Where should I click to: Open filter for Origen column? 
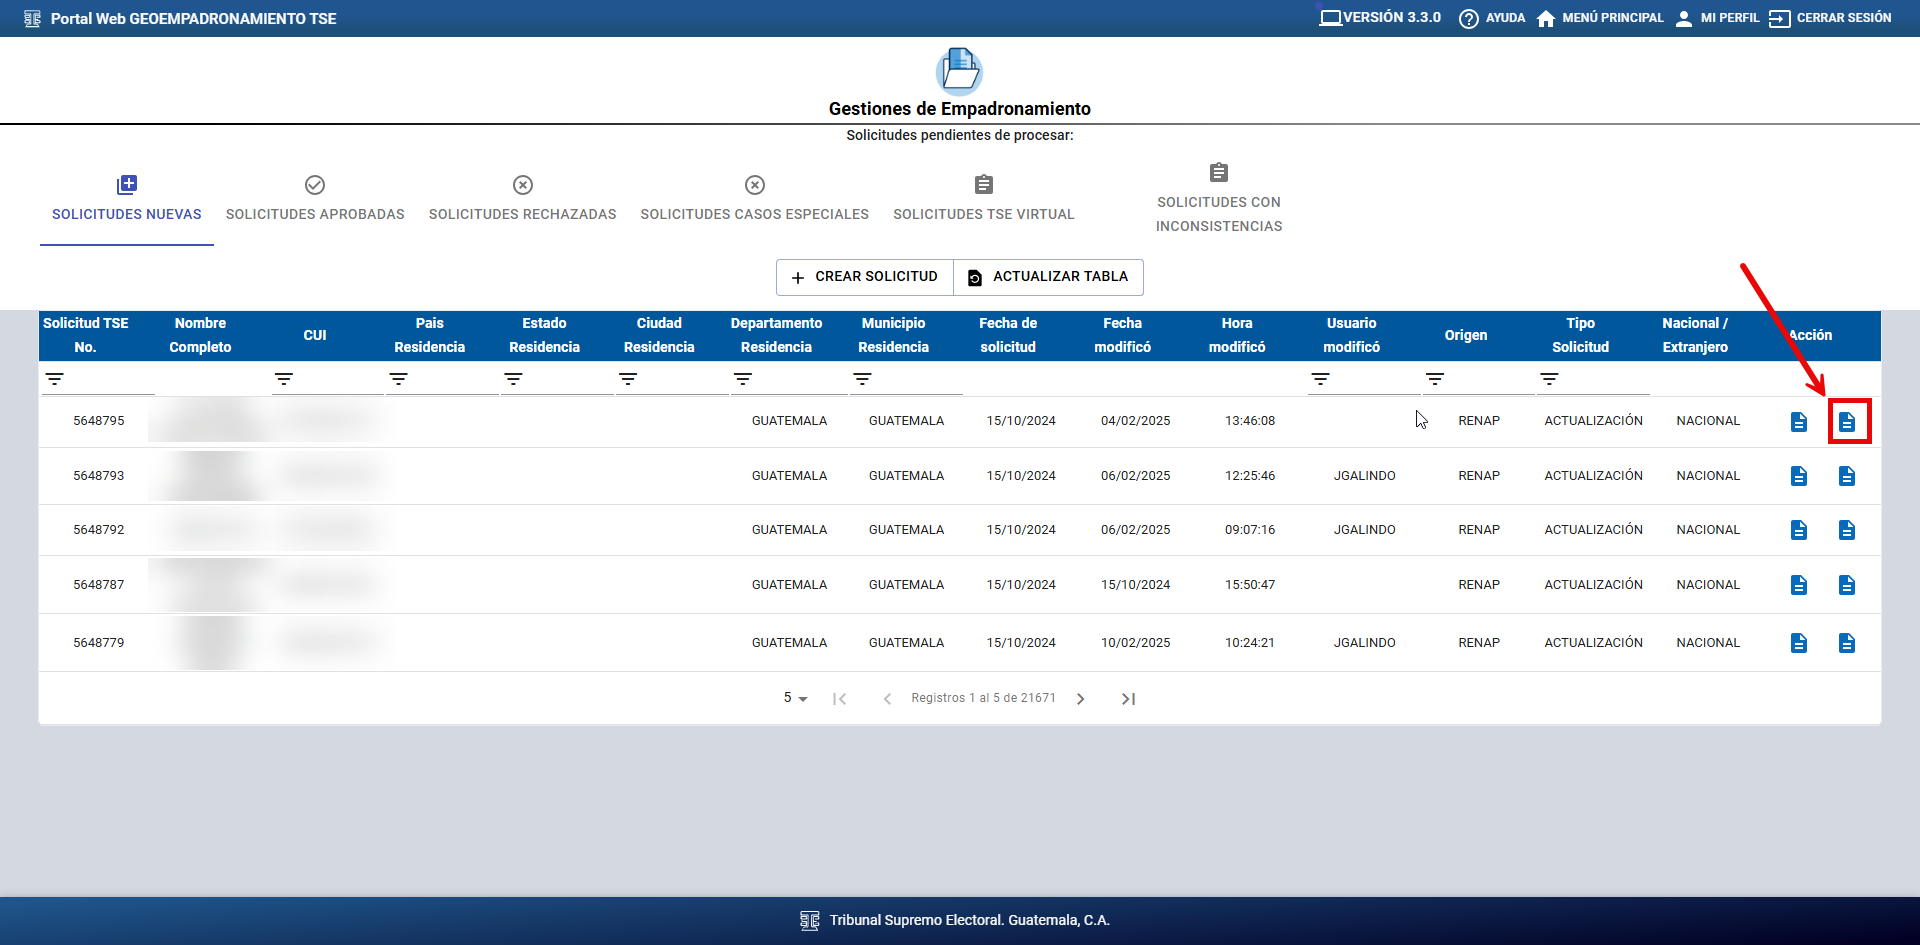(1435, 379)
